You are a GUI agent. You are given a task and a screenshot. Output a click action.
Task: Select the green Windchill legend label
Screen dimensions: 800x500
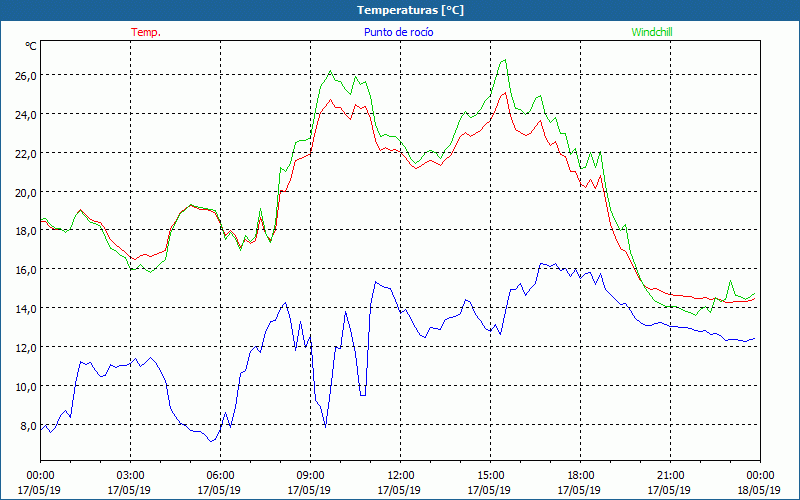coord(652,32)
